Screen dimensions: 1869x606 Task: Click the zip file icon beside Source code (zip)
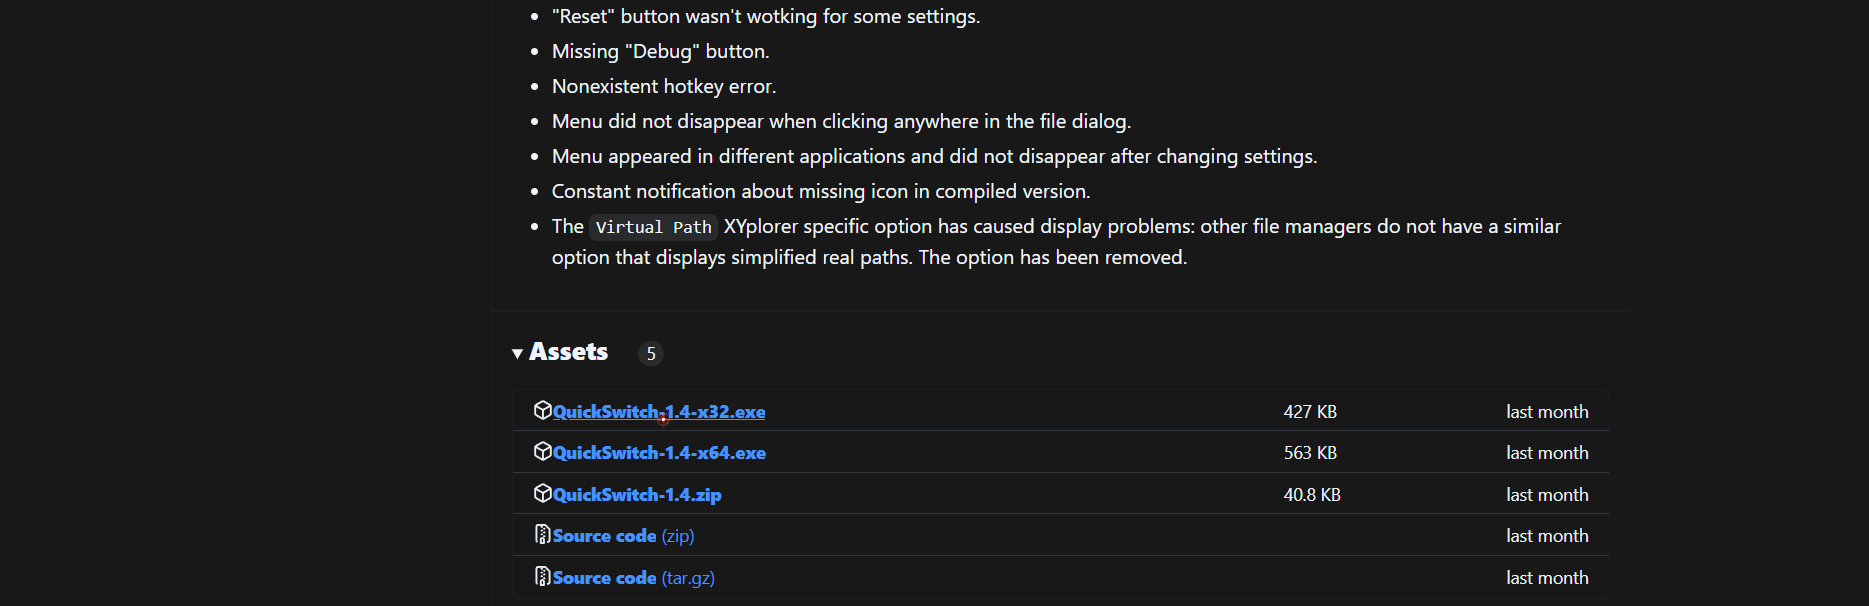click(x=542, y=535)
